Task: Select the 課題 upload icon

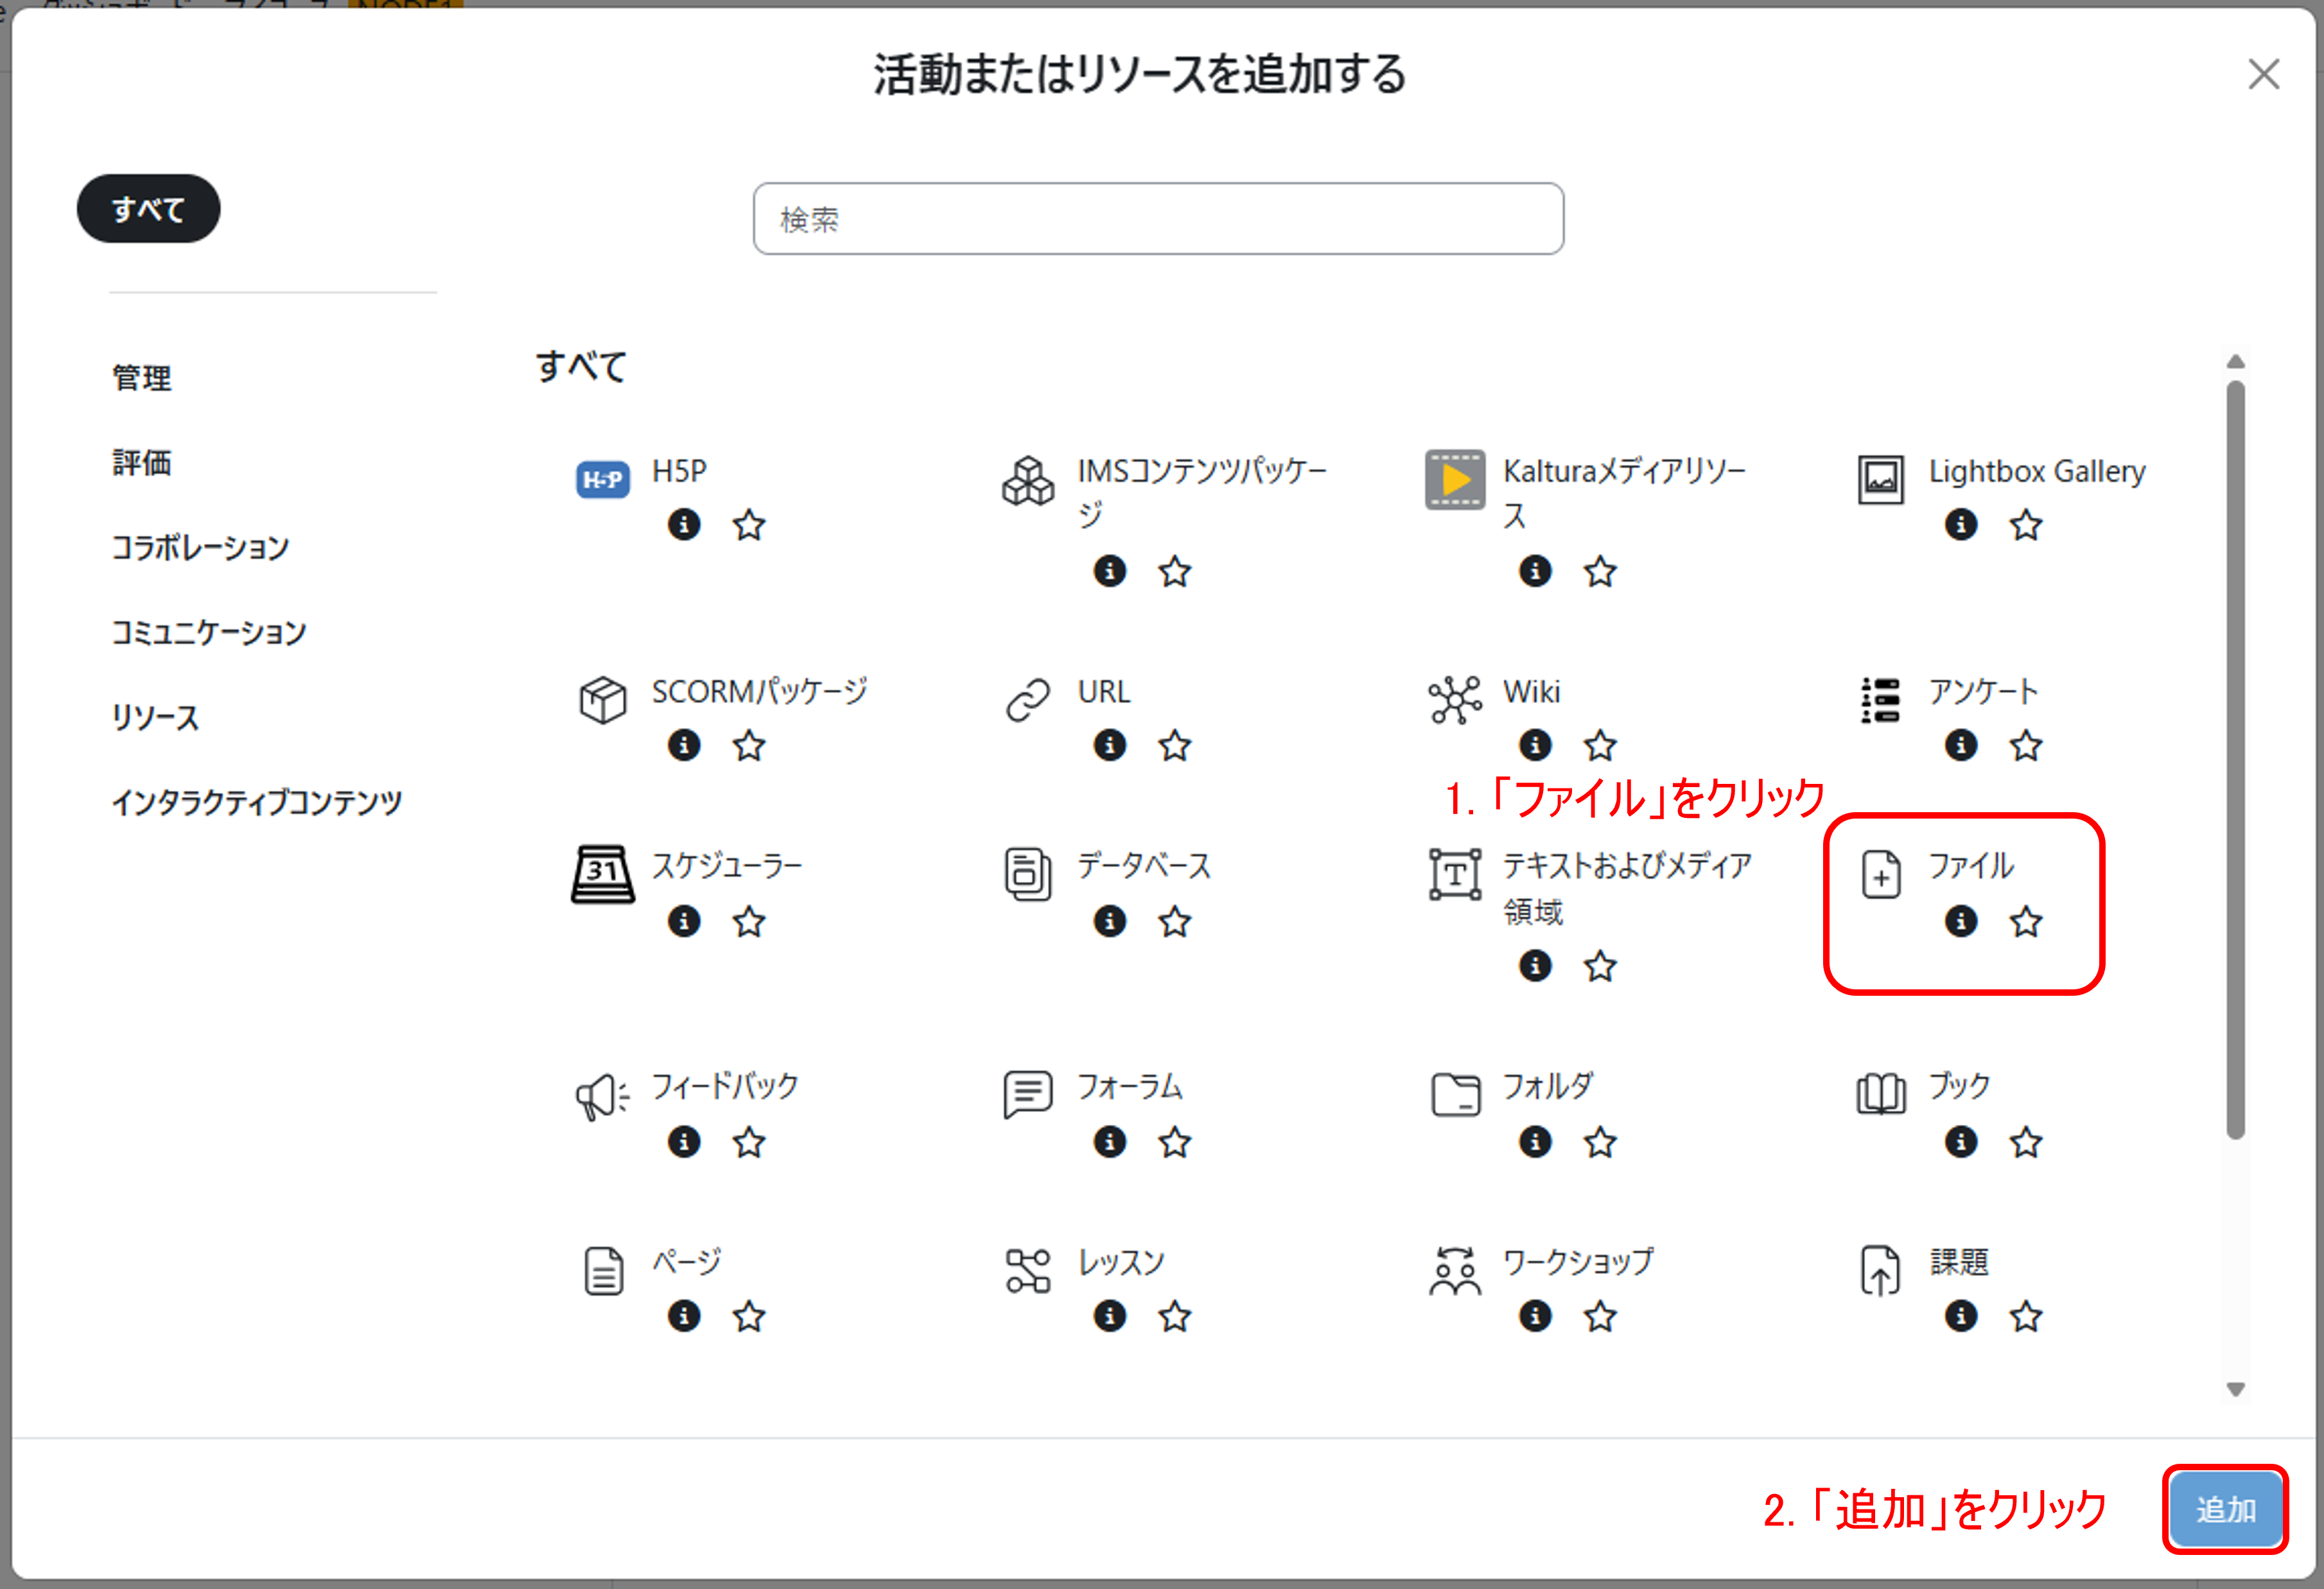Action: point(1880,1271)
